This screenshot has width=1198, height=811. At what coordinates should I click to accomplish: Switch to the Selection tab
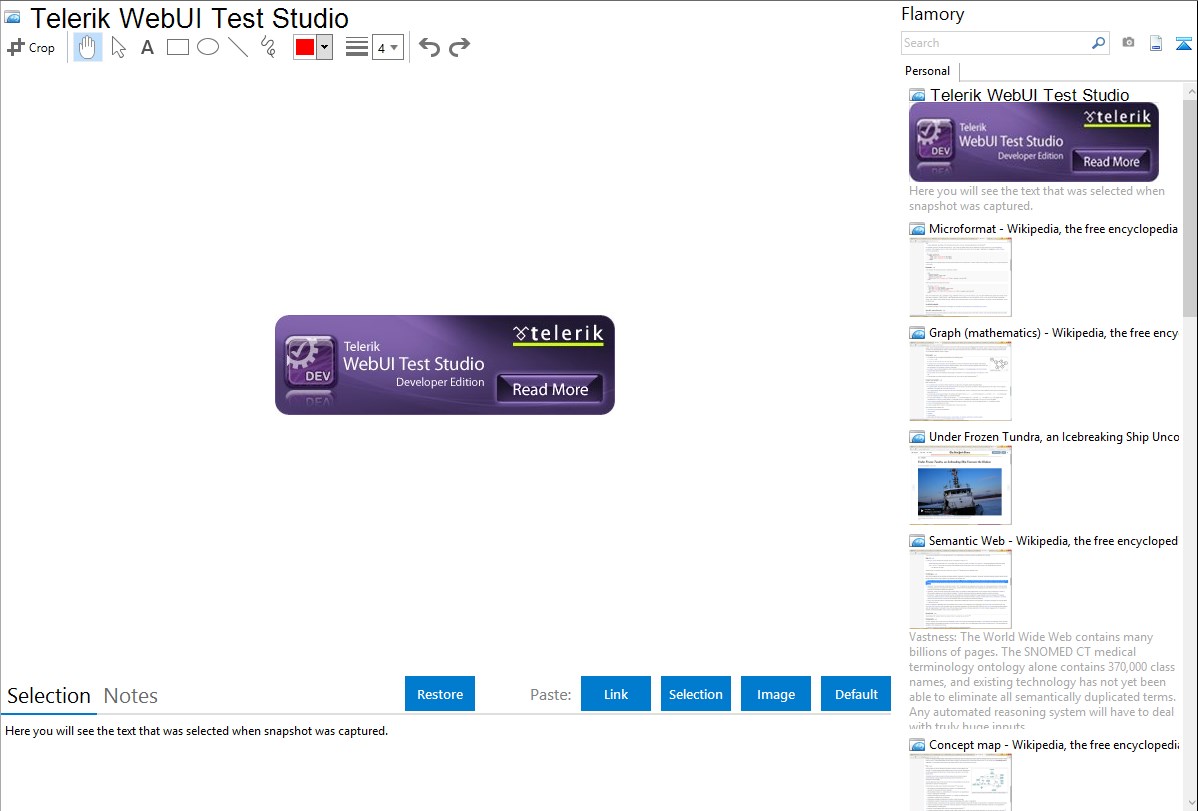click(x=49, y=696)
